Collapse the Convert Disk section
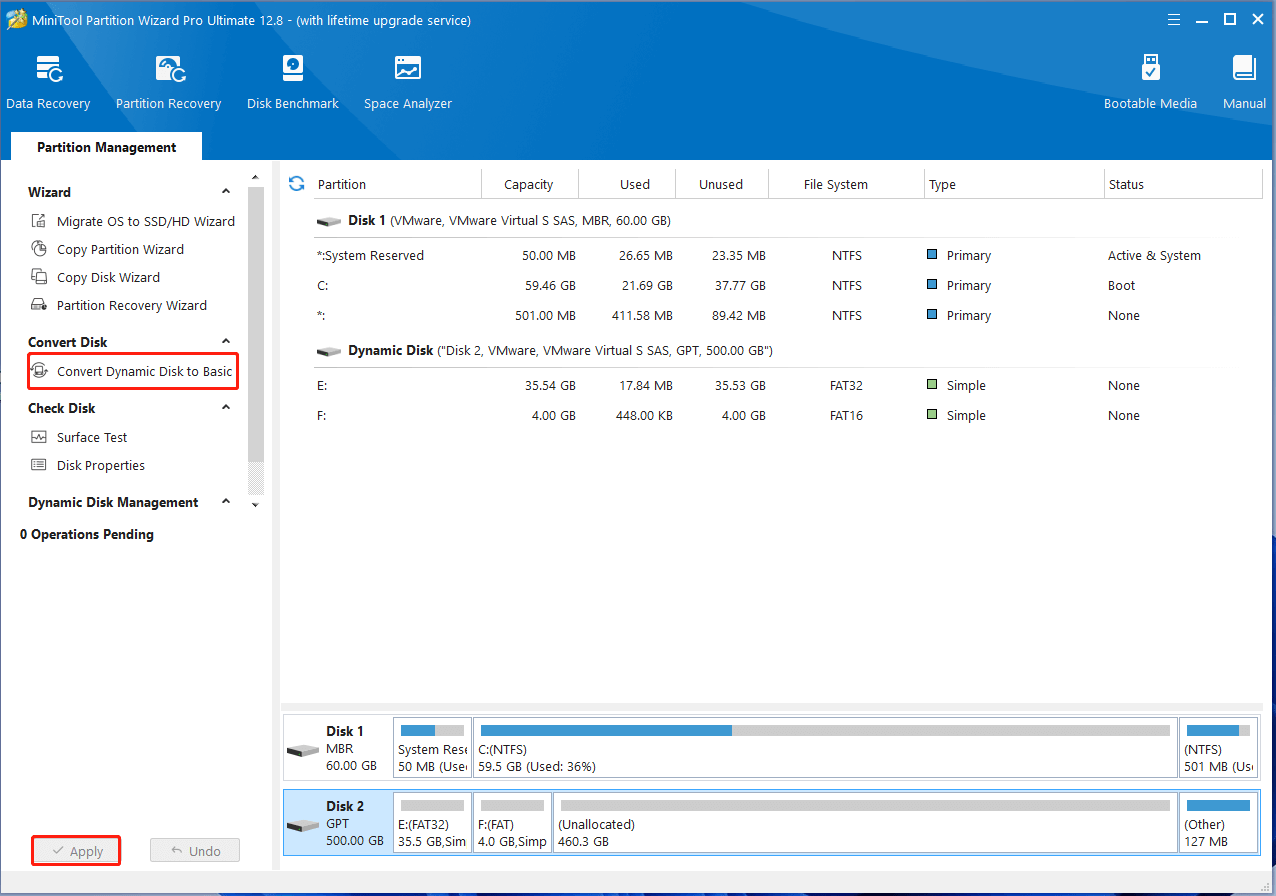The width and height of the screenshot is (1276, 896). (x=226, y=342)
